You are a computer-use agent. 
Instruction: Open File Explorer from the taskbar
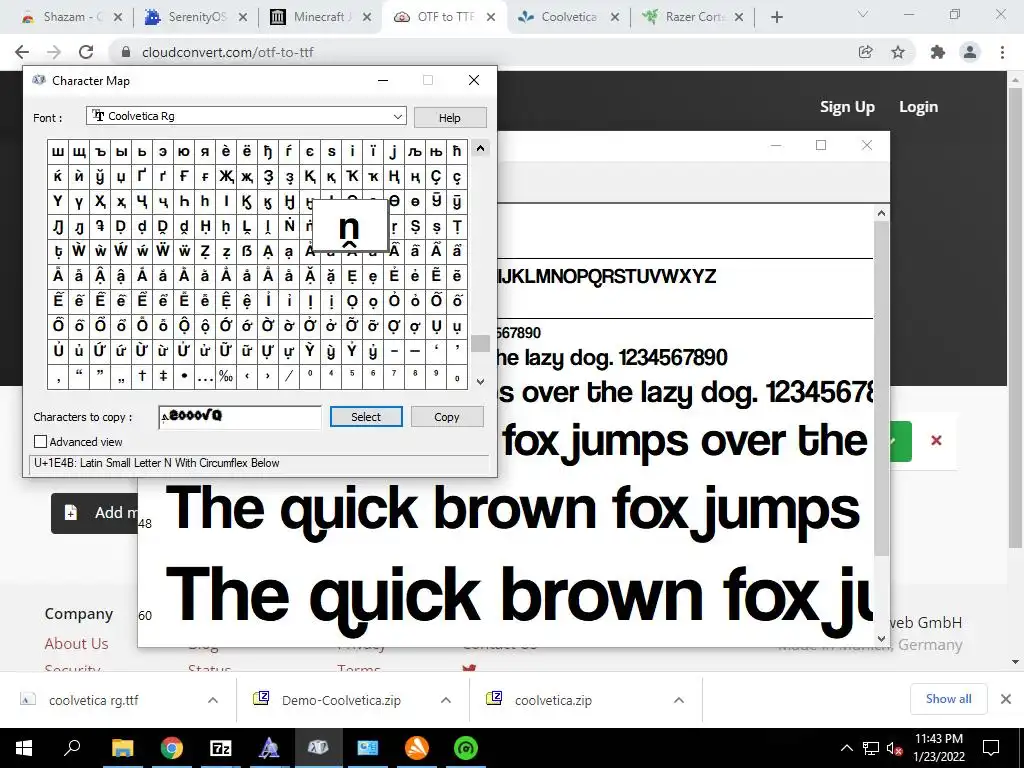point(122,748)
